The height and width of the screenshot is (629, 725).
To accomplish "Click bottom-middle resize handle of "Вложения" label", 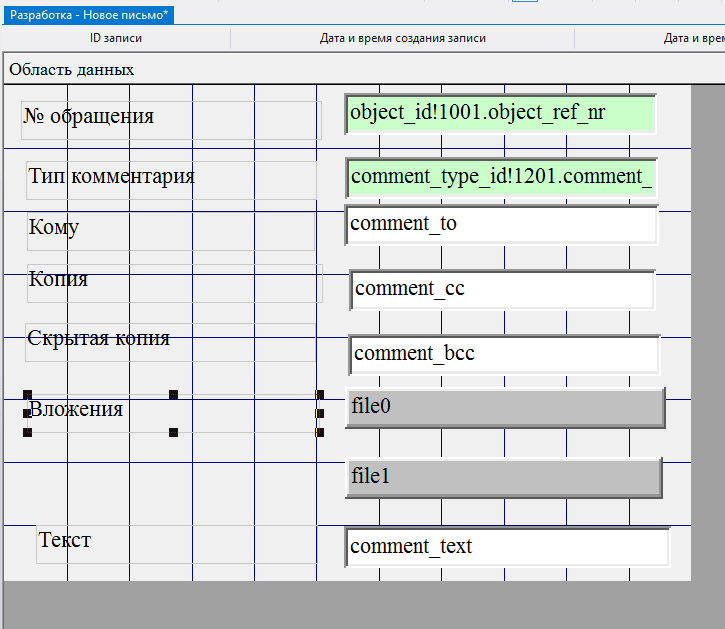I will tap(173, 432).
